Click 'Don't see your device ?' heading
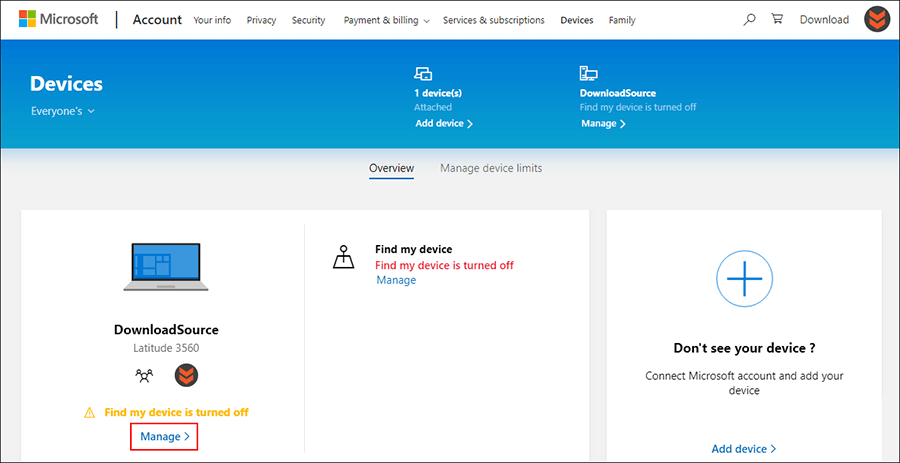The height and width of the screenshot is (463, 900). tap(744, 348)
